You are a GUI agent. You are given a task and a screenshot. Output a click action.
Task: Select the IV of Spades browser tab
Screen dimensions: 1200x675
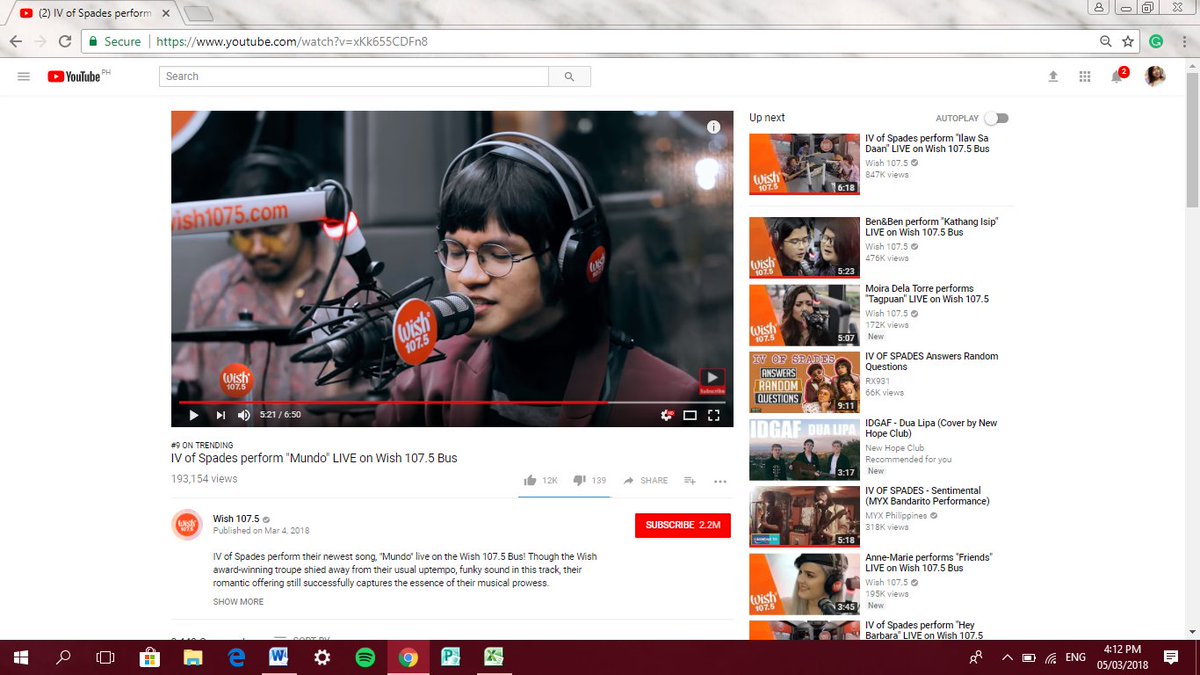click(x=95, y=13)
